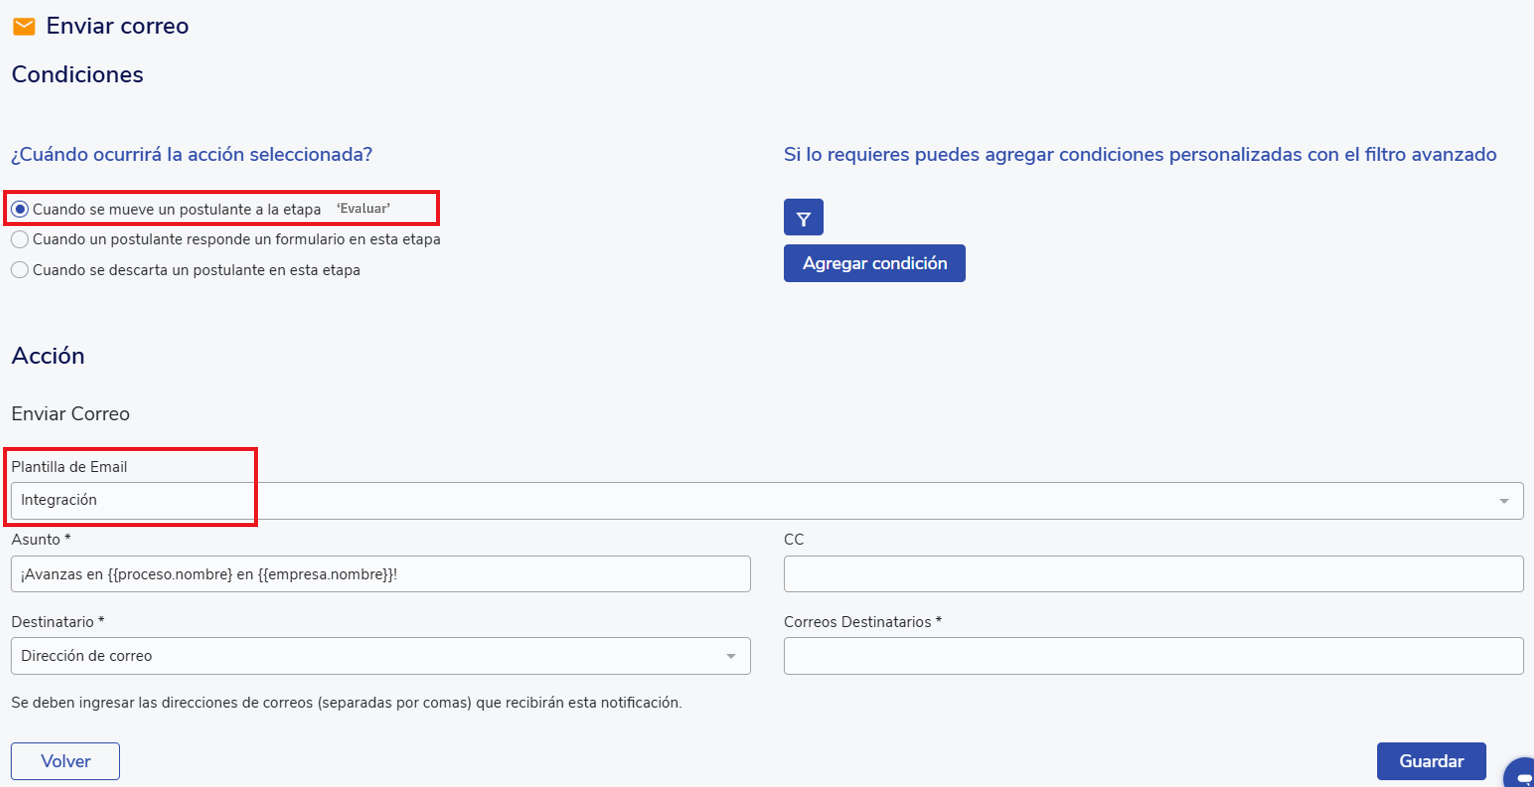Select 'Cuando se mueve un postulante' radio option

(x=20, y=210)
